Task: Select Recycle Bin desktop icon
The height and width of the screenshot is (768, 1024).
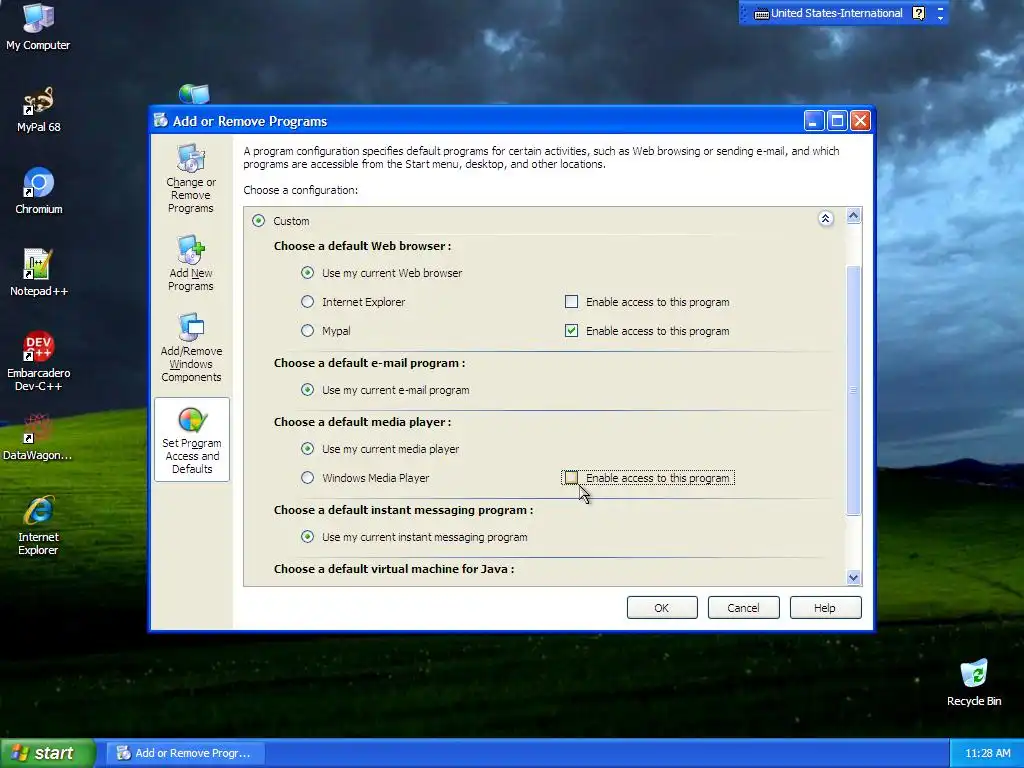Action: pos(974,683)
